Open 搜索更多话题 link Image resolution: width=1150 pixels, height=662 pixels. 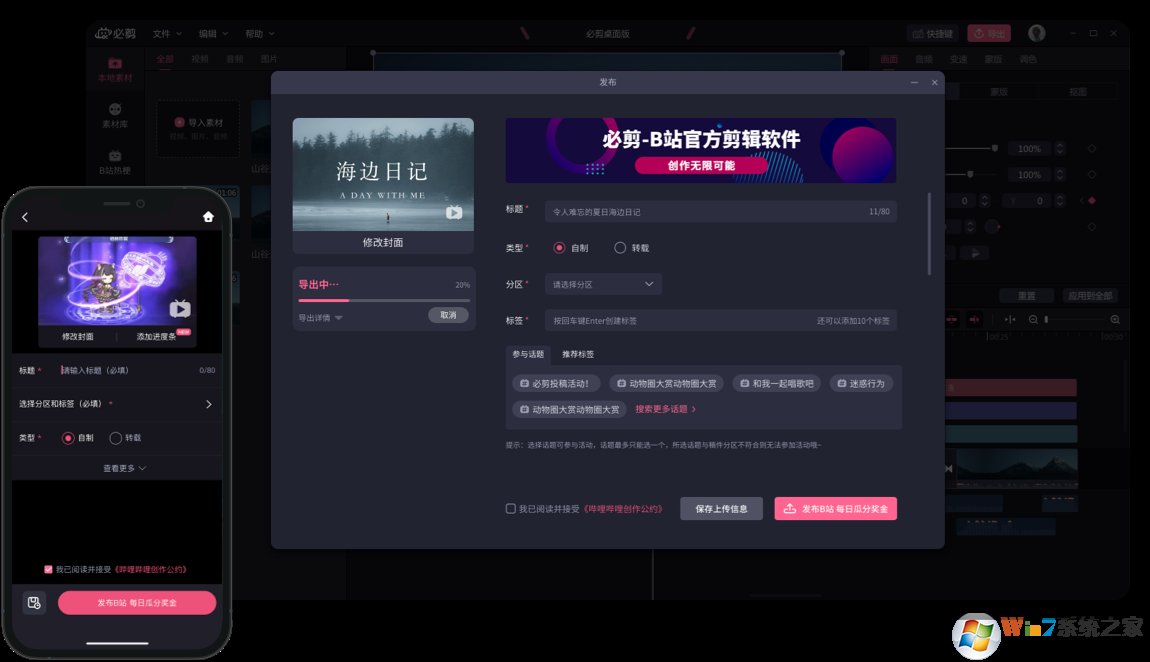pyautogui.click(x=665, y=409)
